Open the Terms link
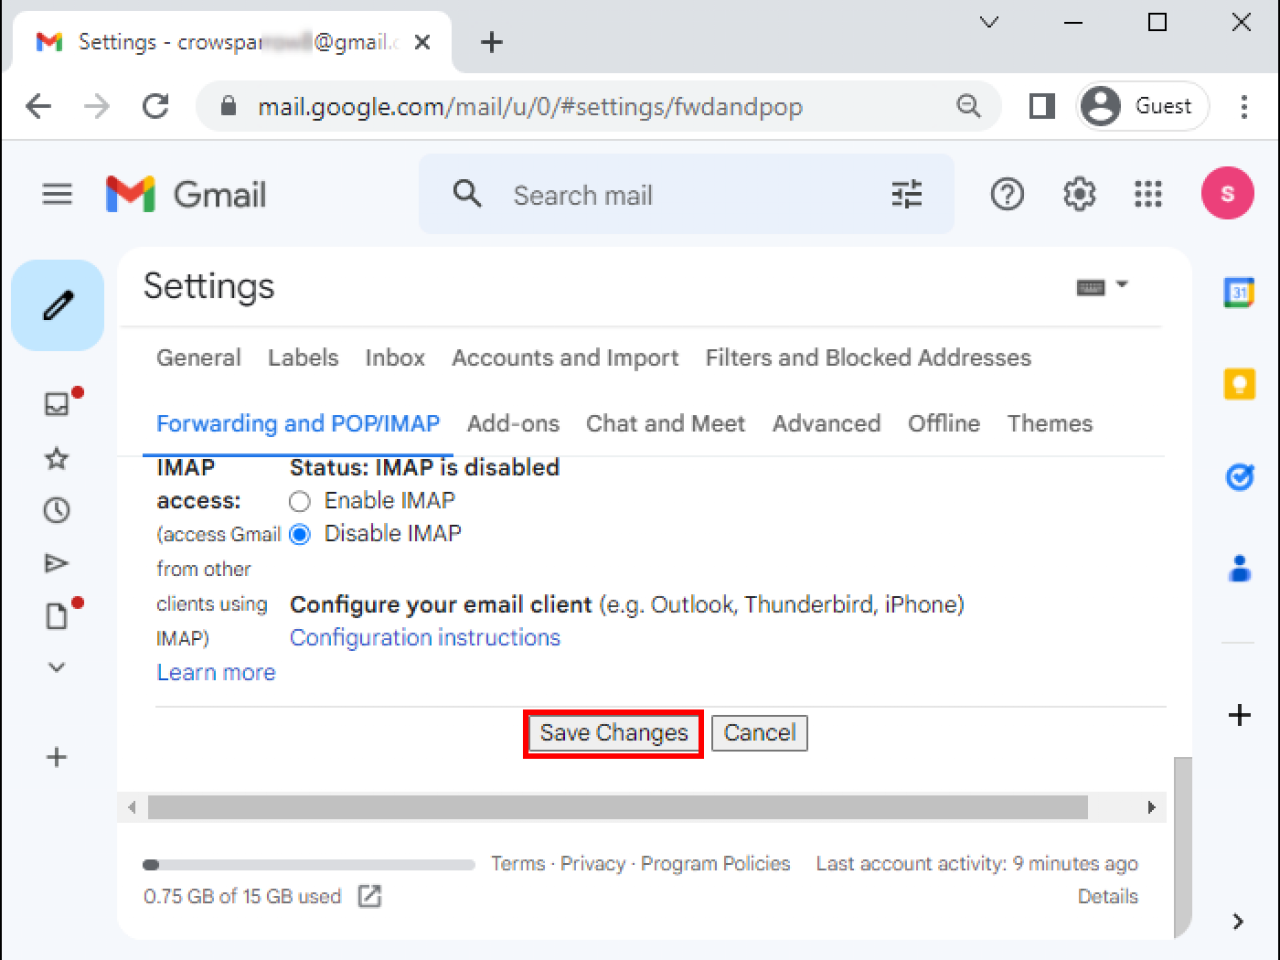The image size is (1280, 960). click(x=518, y=864)
